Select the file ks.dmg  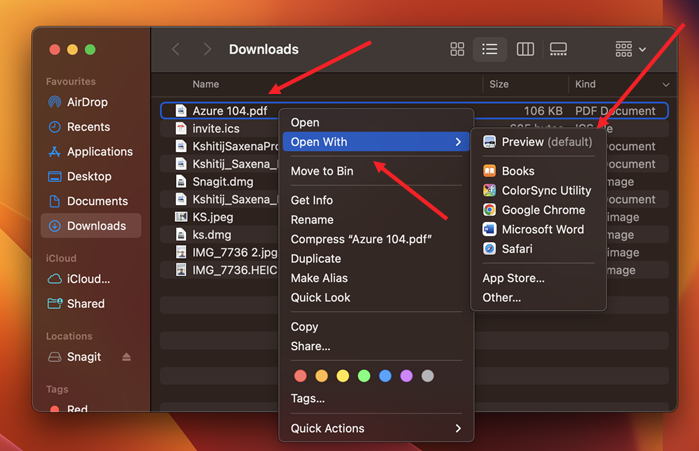click(212, 235)
